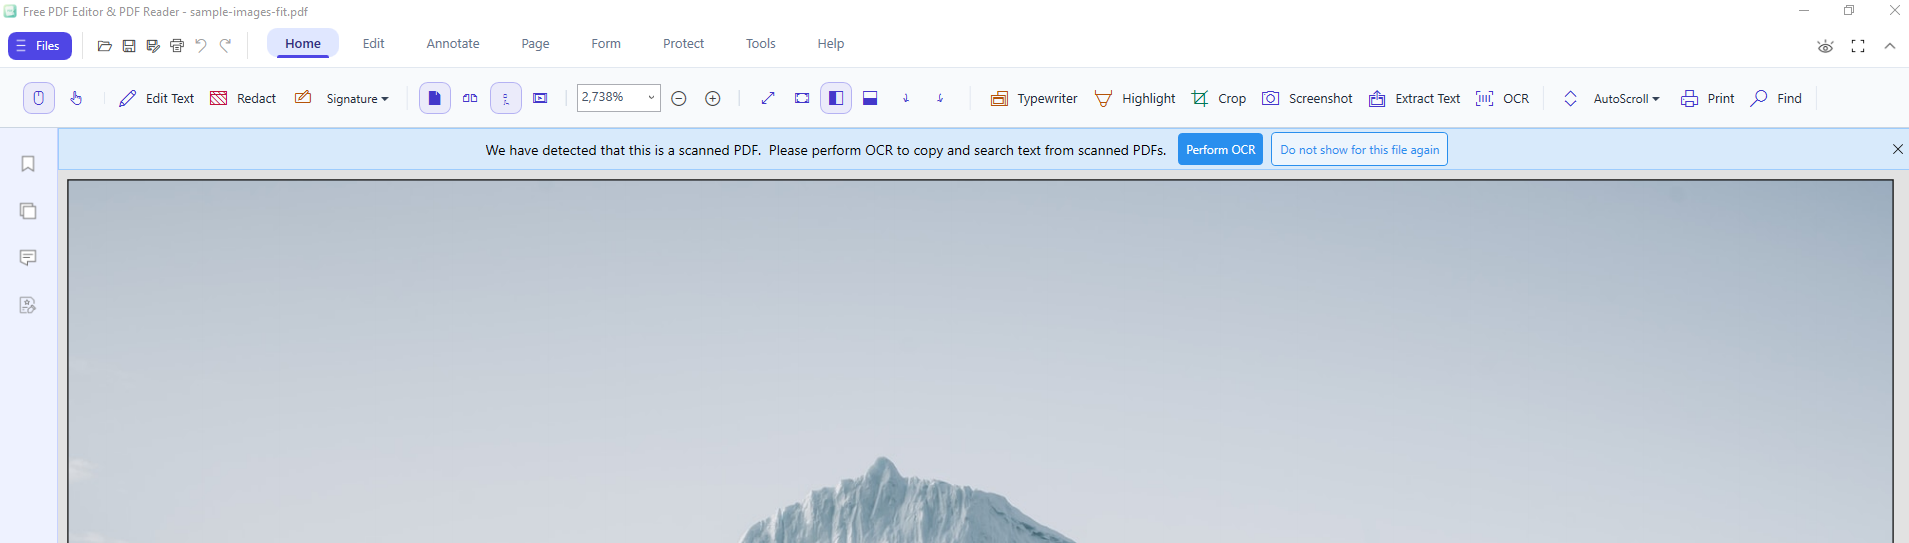Click the fit page icon

pyautogui.click(x=802, y=98)
